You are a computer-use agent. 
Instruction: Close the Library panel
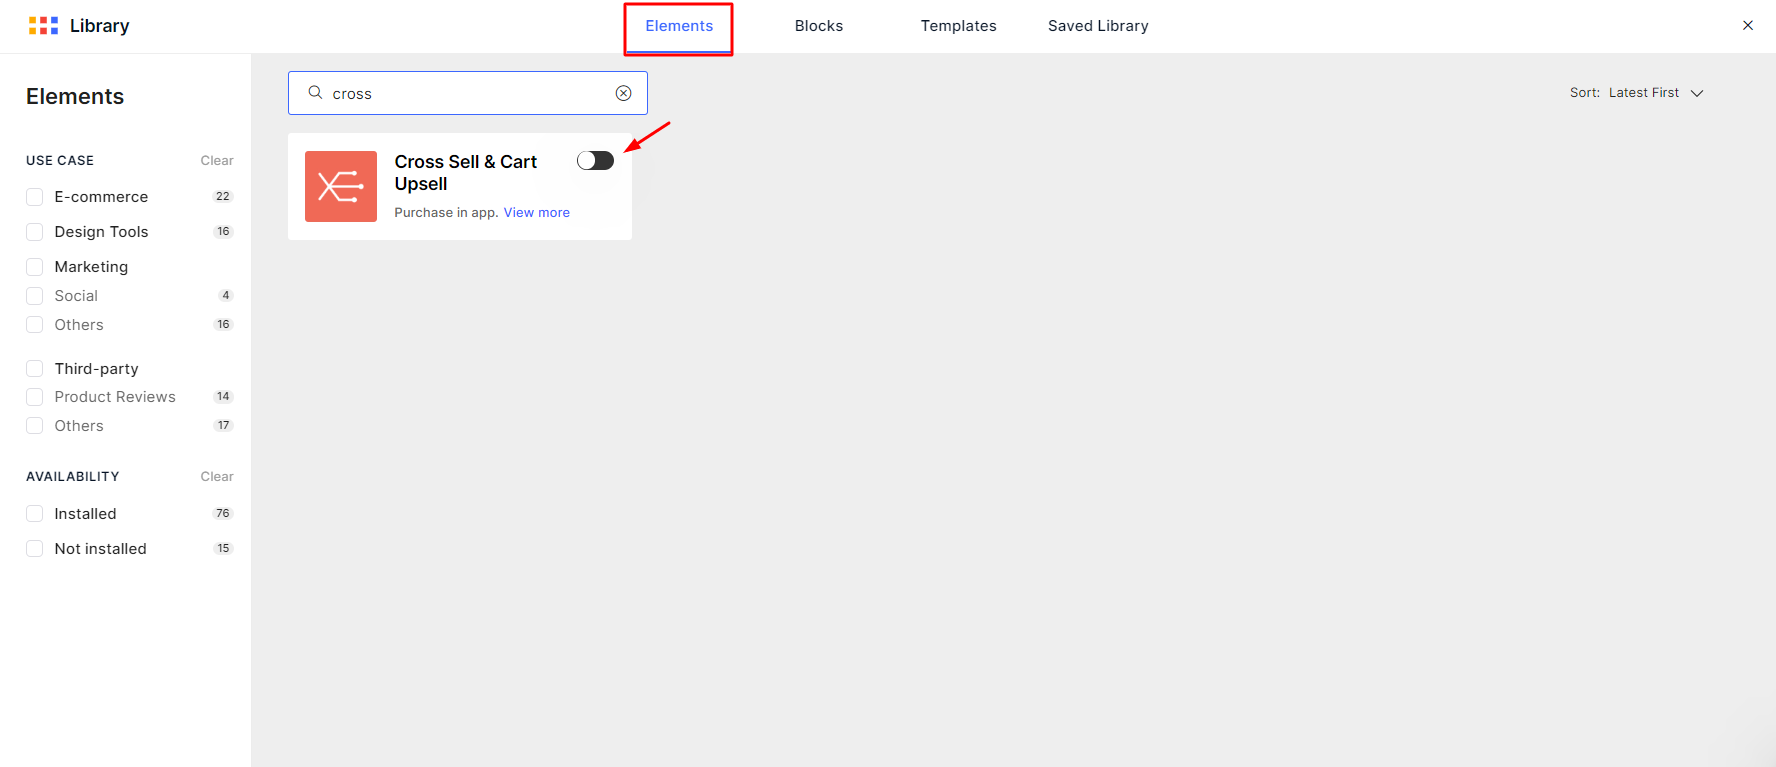[1748, 26]
